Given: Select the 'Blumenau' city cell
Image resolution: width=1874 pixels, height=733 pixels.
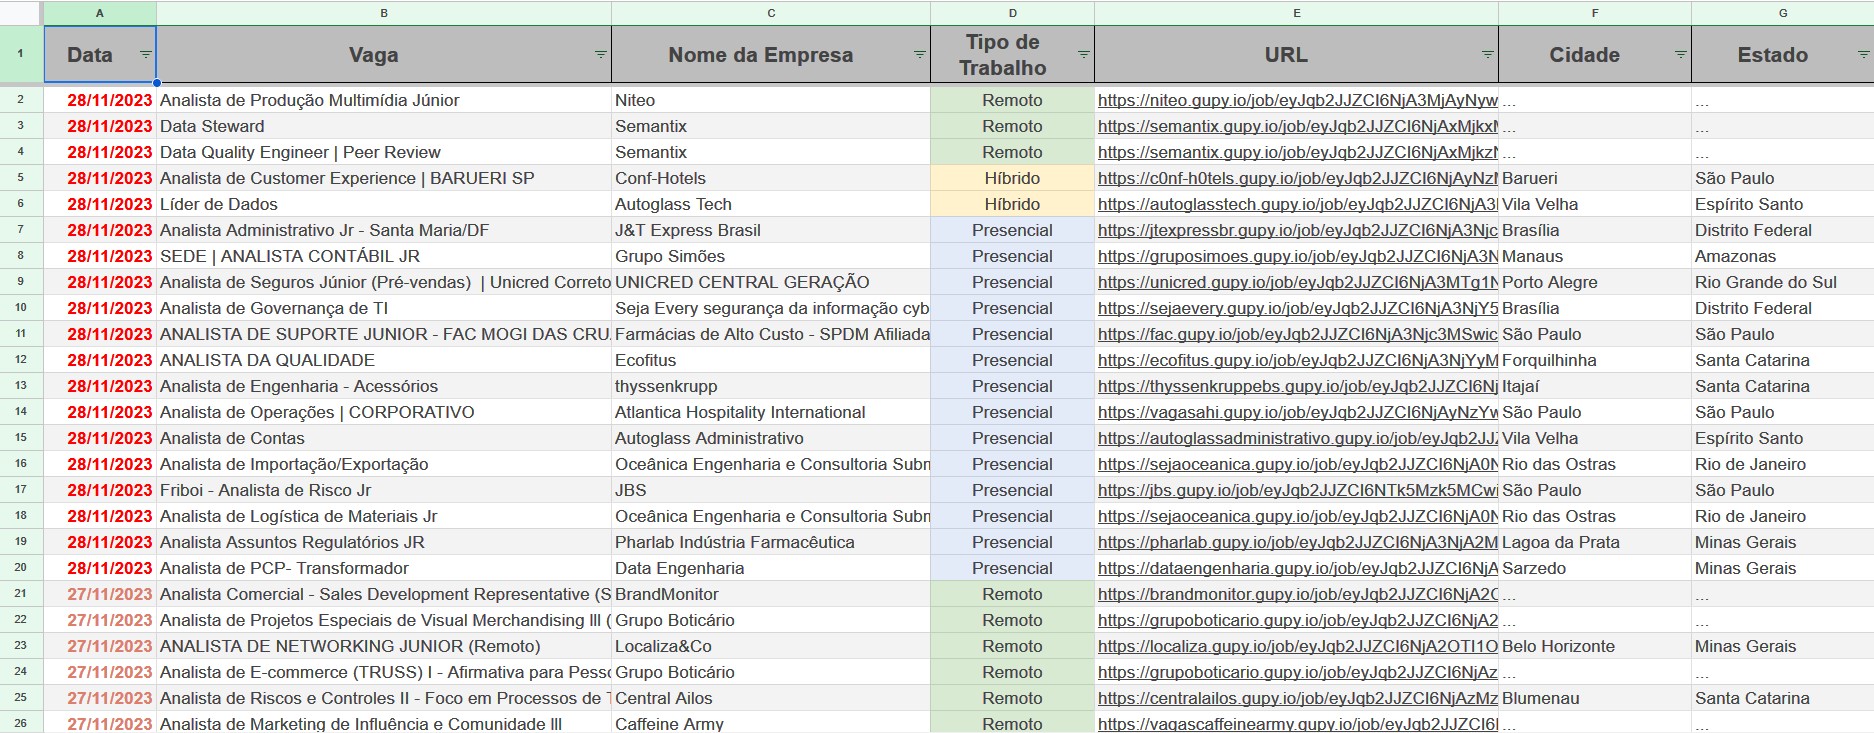Looking at the screenshot, I should (1595, 698).
